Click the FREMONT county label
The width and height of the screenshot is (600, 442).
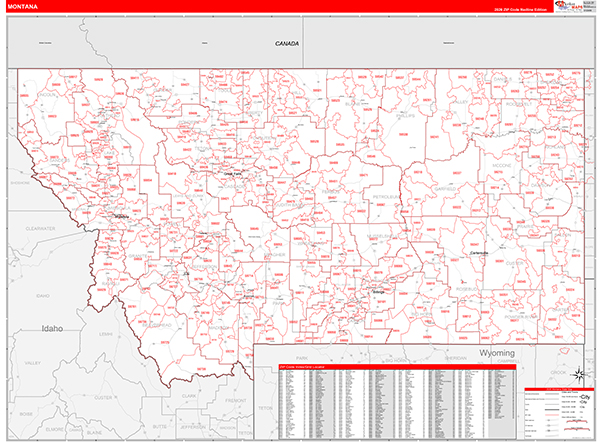click(236, 401)
